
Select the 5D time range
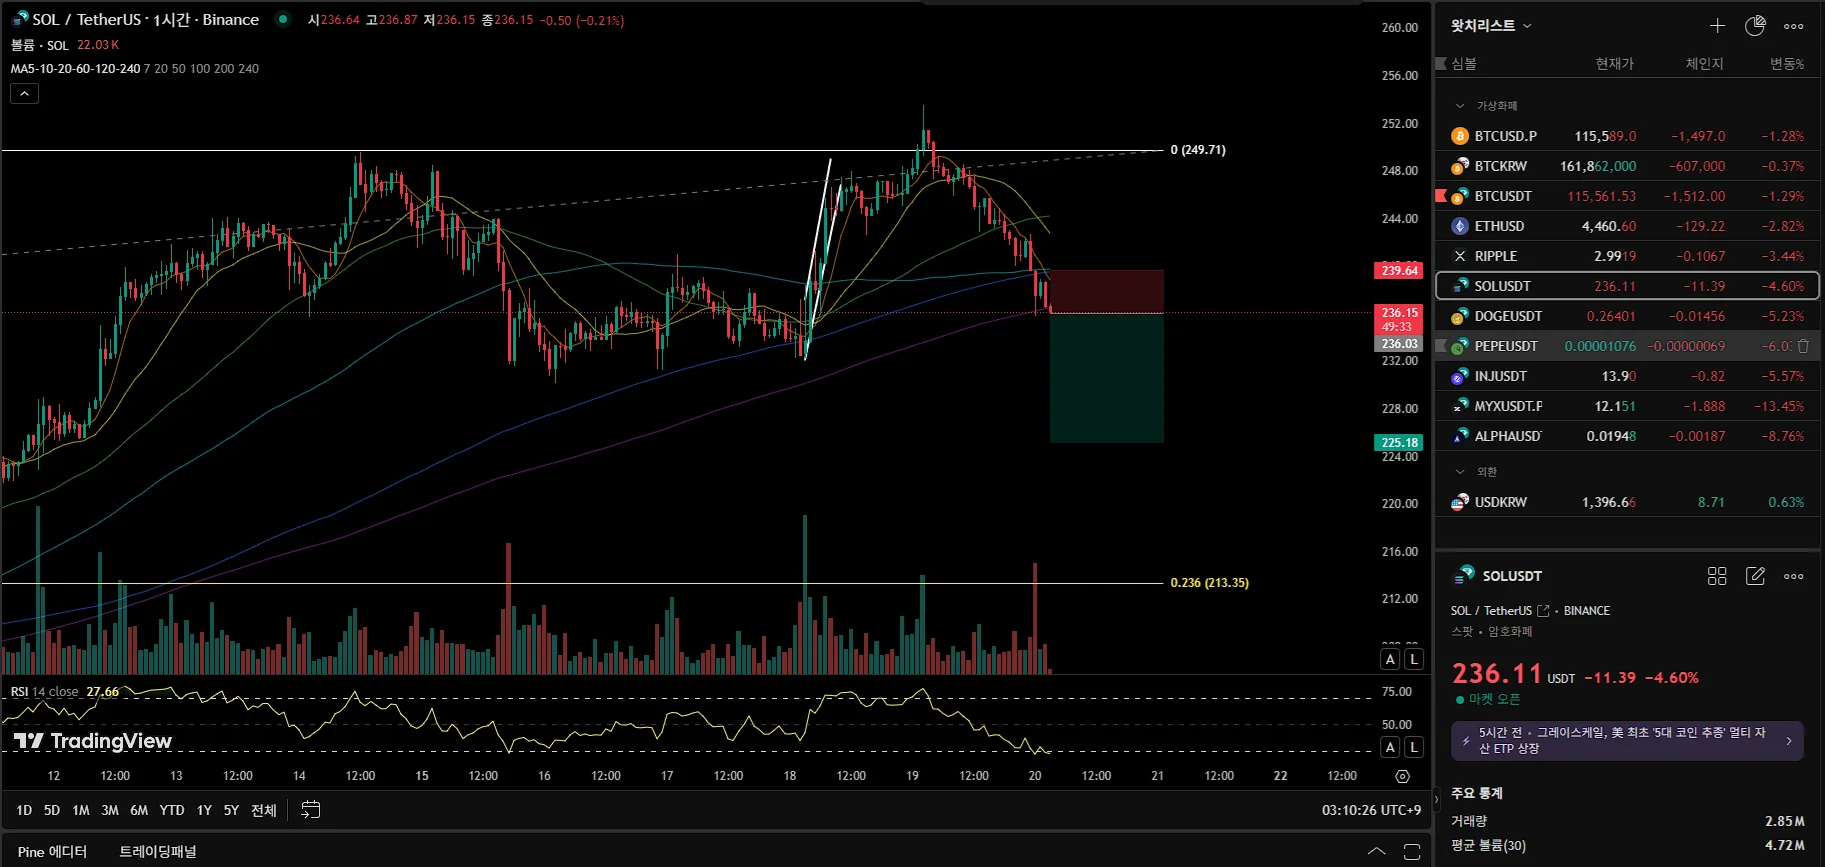[52, 810]
